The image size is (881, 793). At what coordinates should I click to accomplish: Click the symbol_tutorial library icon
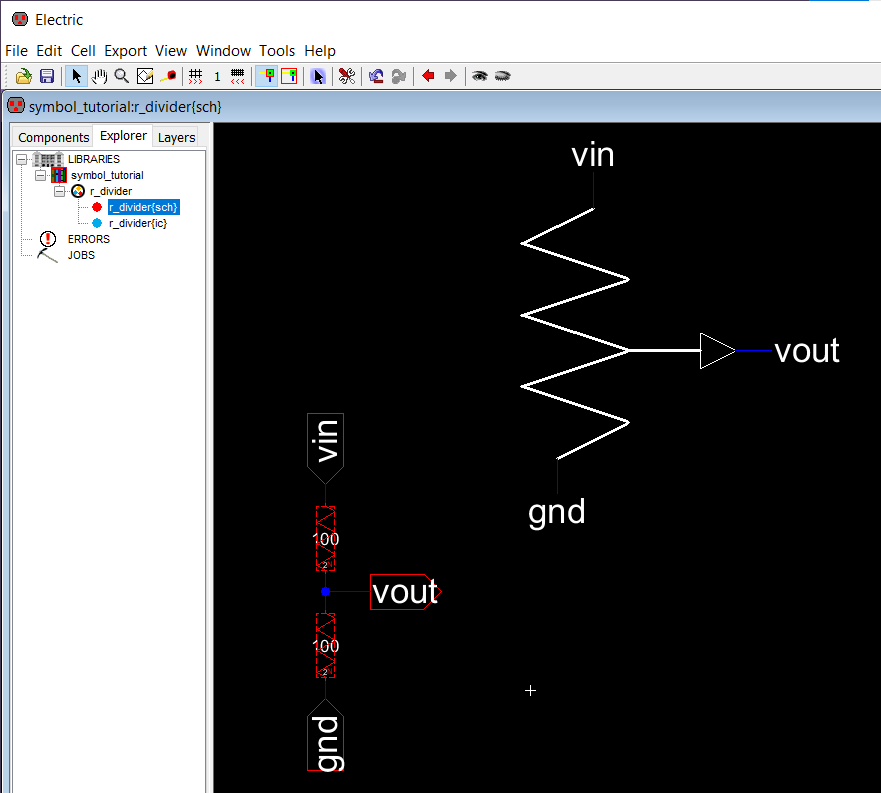tap(58, 175)
